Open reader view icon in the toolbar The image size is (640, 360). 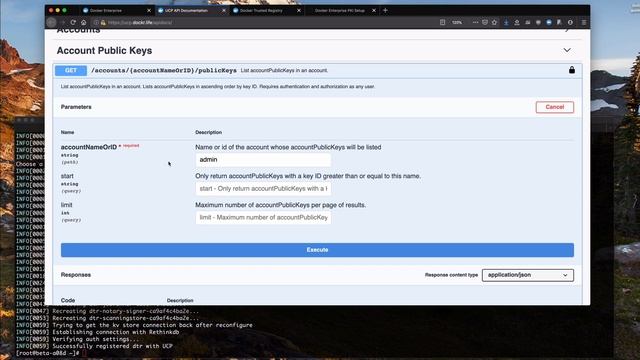442,22
